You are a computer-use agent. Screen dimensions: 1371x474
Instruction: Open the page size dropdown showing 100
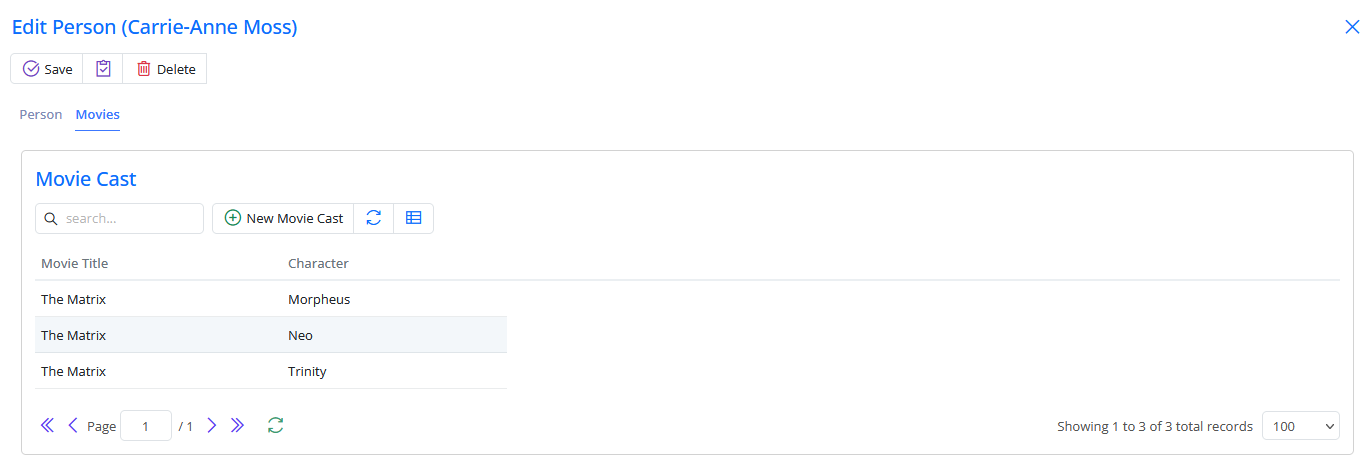pyautogui.click(x=1300, y=426)
